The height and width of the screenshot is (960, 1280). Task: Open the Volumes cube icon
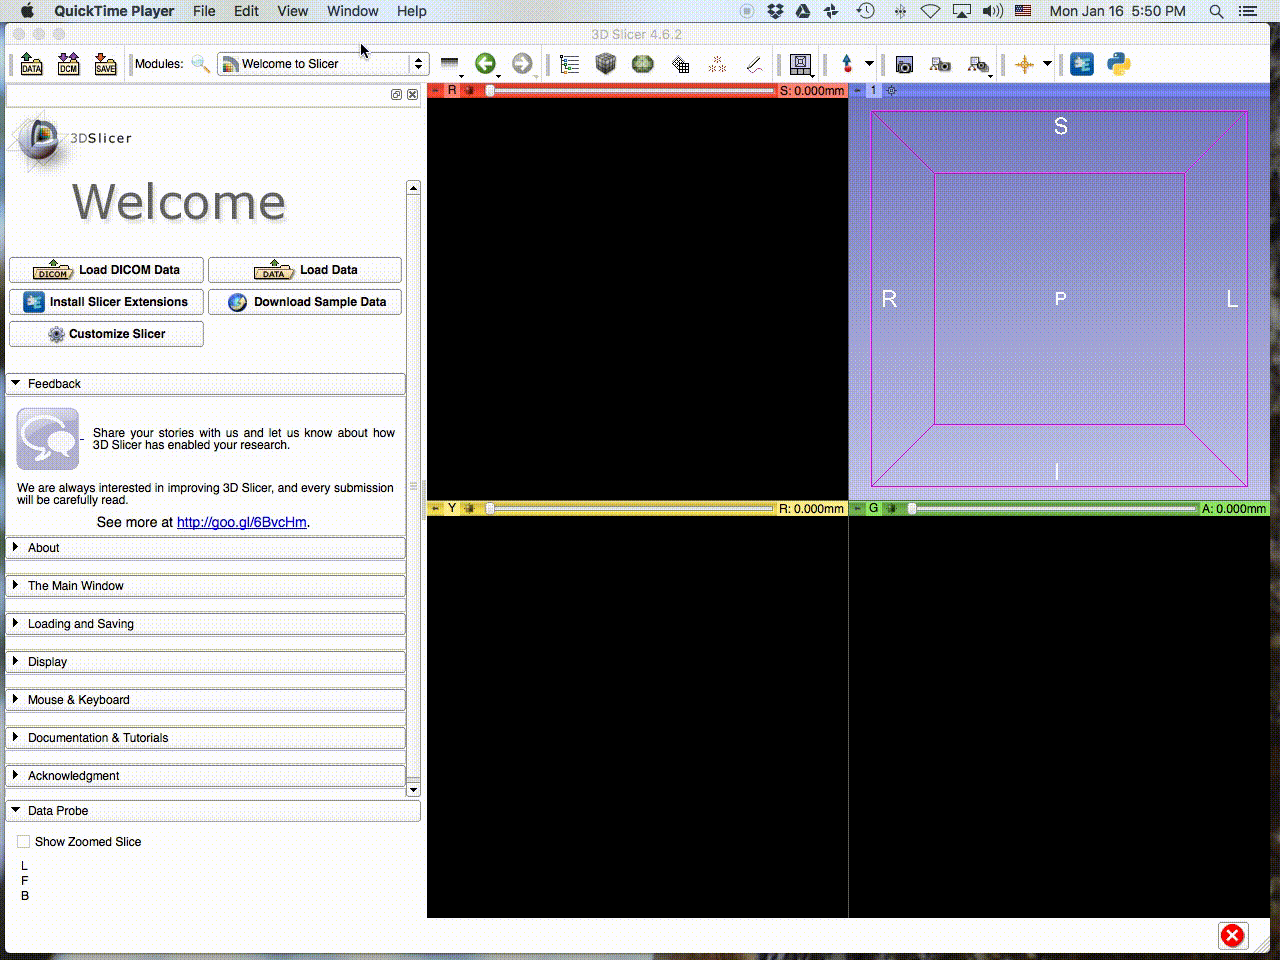[606, 64]
